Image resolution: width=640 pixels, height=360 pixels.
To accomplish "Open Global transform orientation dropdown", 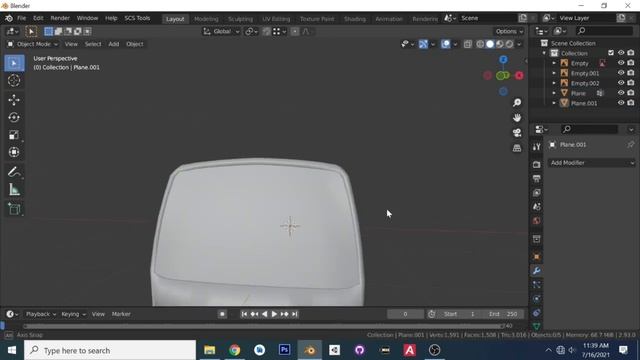I will tap(221, 31).
